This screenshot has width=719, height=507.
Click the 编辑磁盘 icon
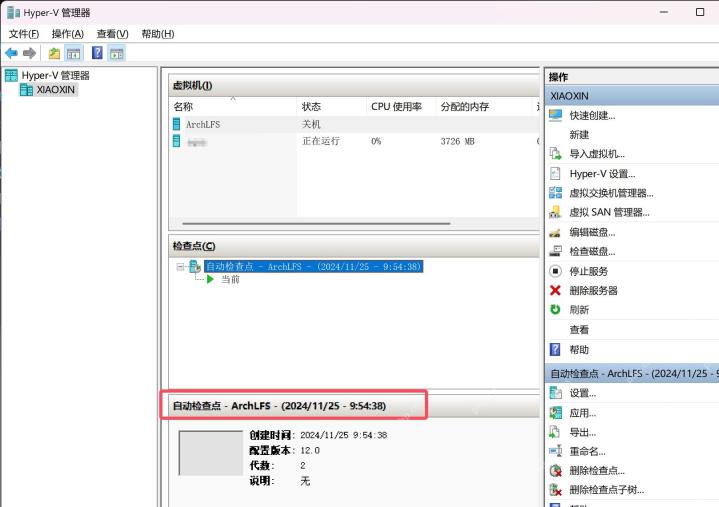555,233
